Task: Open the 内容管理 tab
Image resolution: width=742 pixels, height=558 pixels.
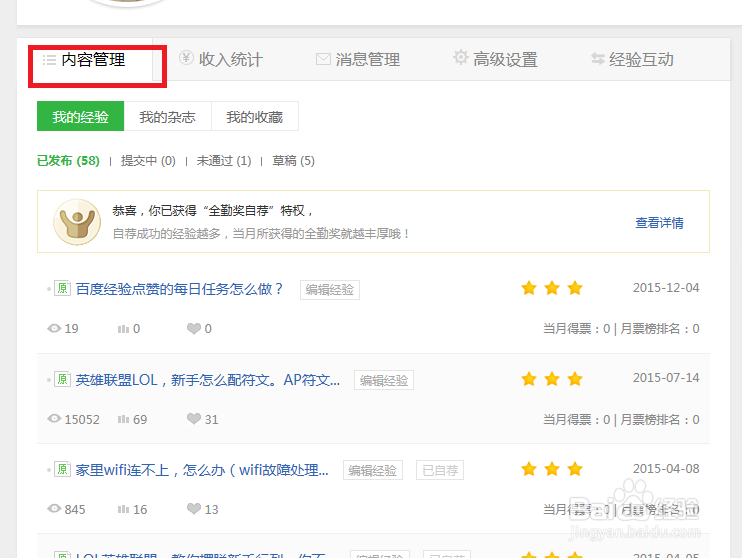Action: click(x=85, y=60)
